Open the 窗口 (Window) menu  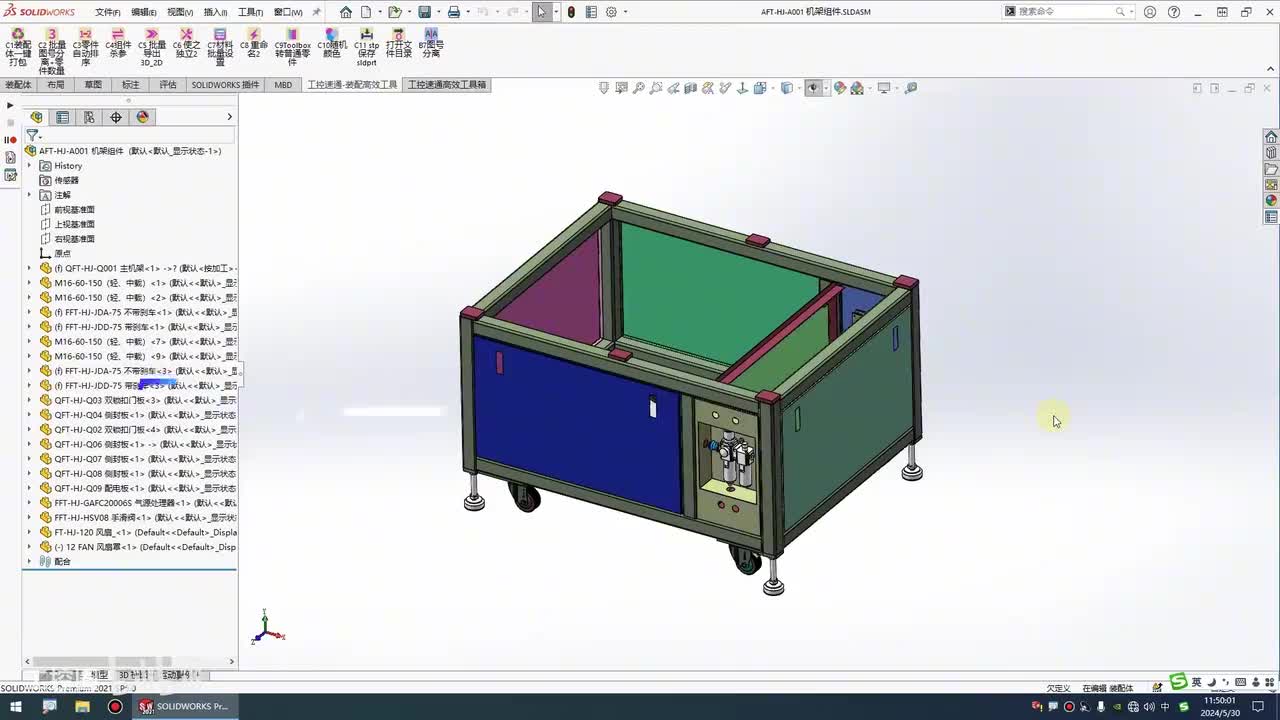(x=288, y=12)
